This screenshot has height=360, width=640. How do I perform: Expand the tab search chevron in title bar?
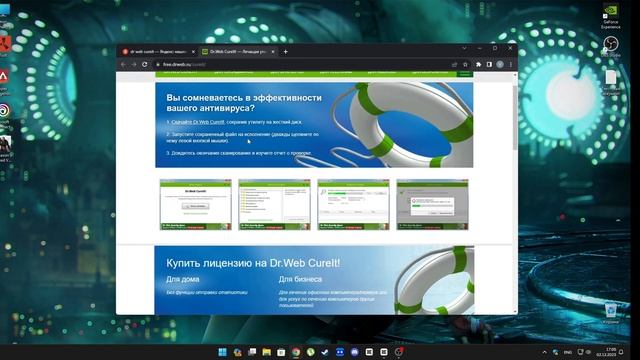464,48
